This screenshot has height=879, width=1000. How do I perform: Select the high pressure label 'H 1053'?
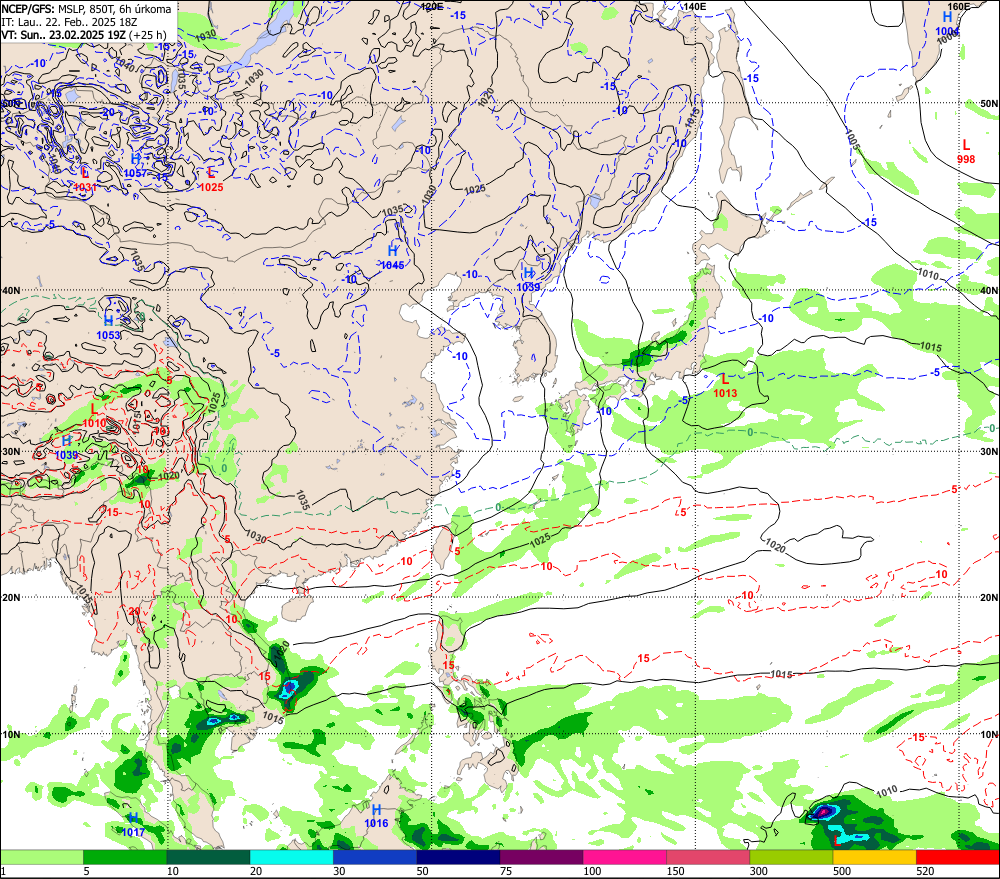(108, 327)
